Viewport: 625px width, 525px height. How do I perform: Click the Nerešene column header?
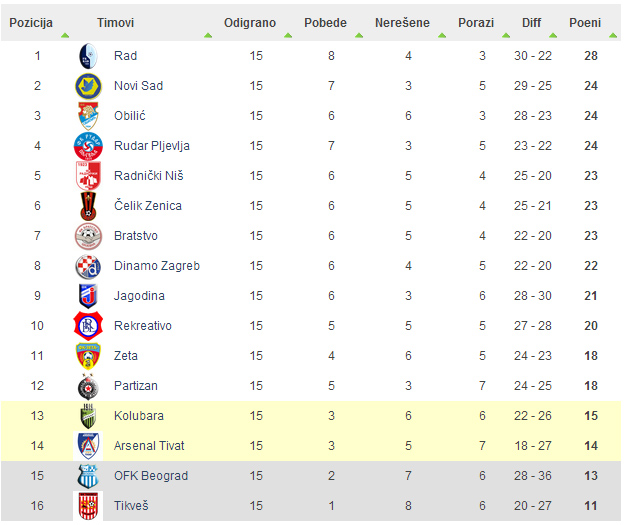pos(402,23)
